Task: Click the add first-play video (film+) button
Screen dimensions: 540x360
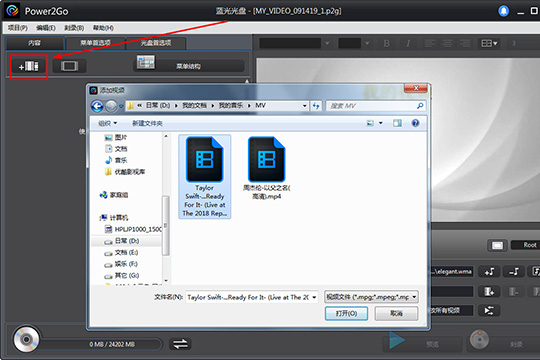Action: point(489,292)
